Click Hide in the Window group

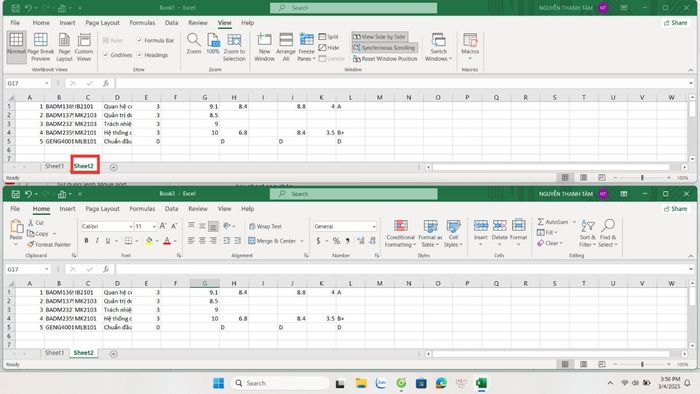coord(329,47)
